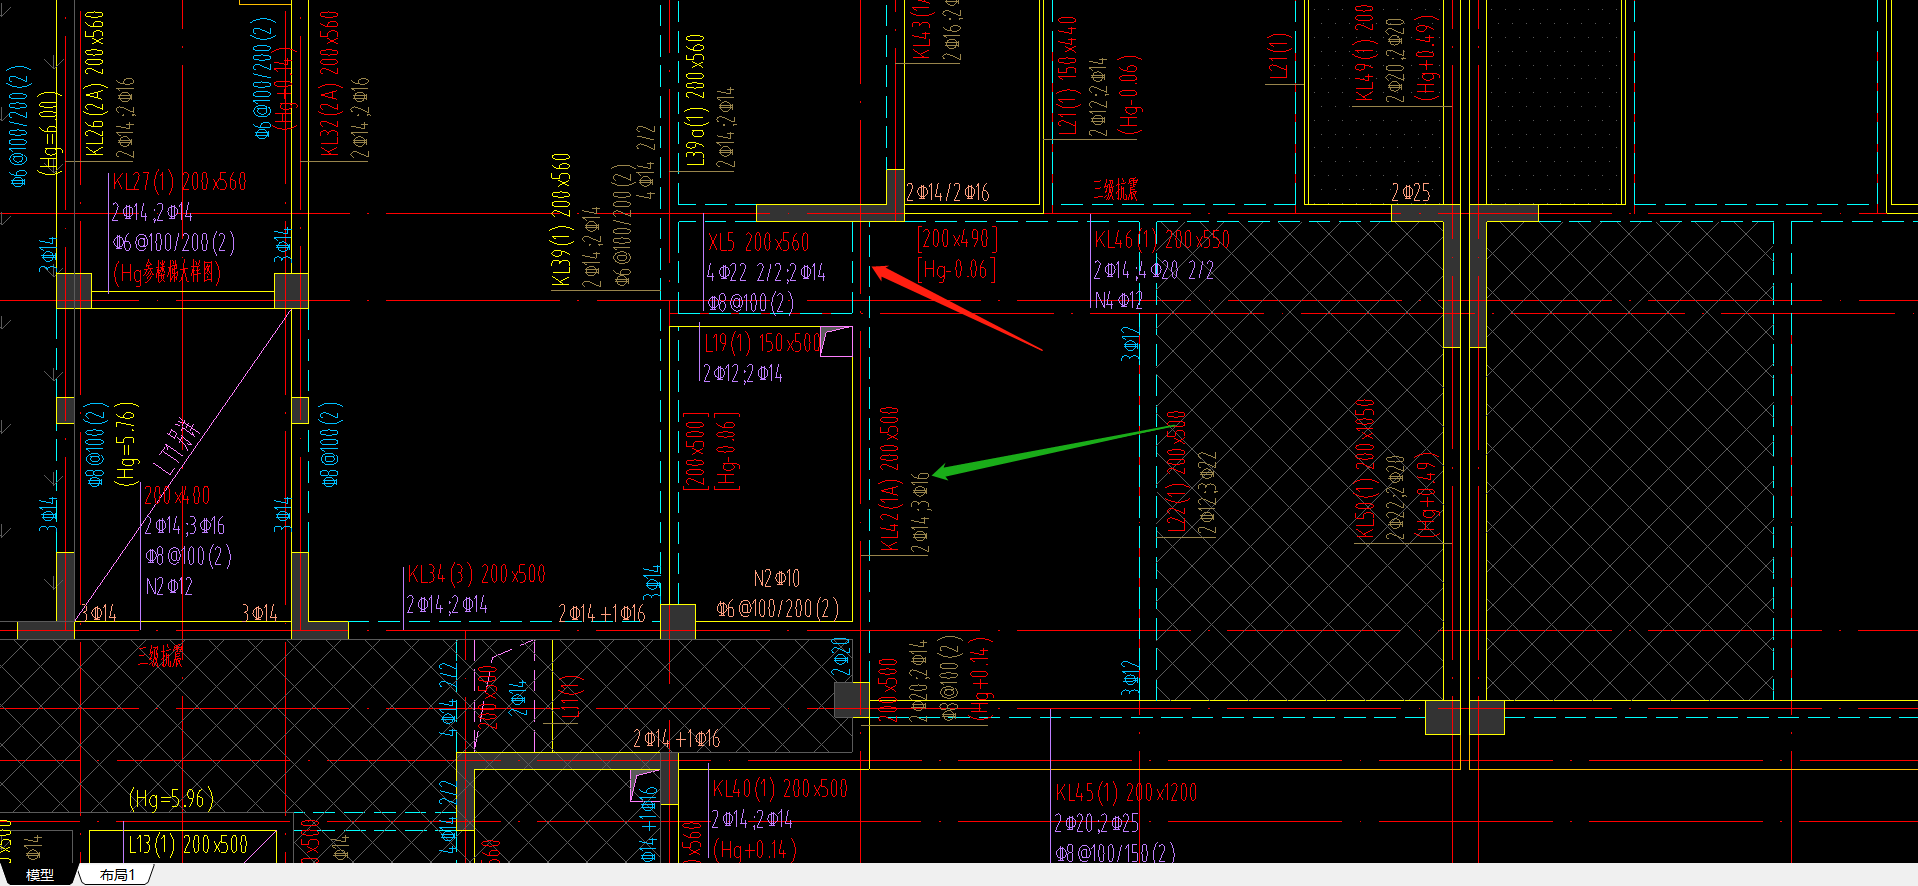The height and width of the screenshot is (886, 1918).
Task: Select the (Hg参楼梯大样图) note
Action: tap(167, 272)
